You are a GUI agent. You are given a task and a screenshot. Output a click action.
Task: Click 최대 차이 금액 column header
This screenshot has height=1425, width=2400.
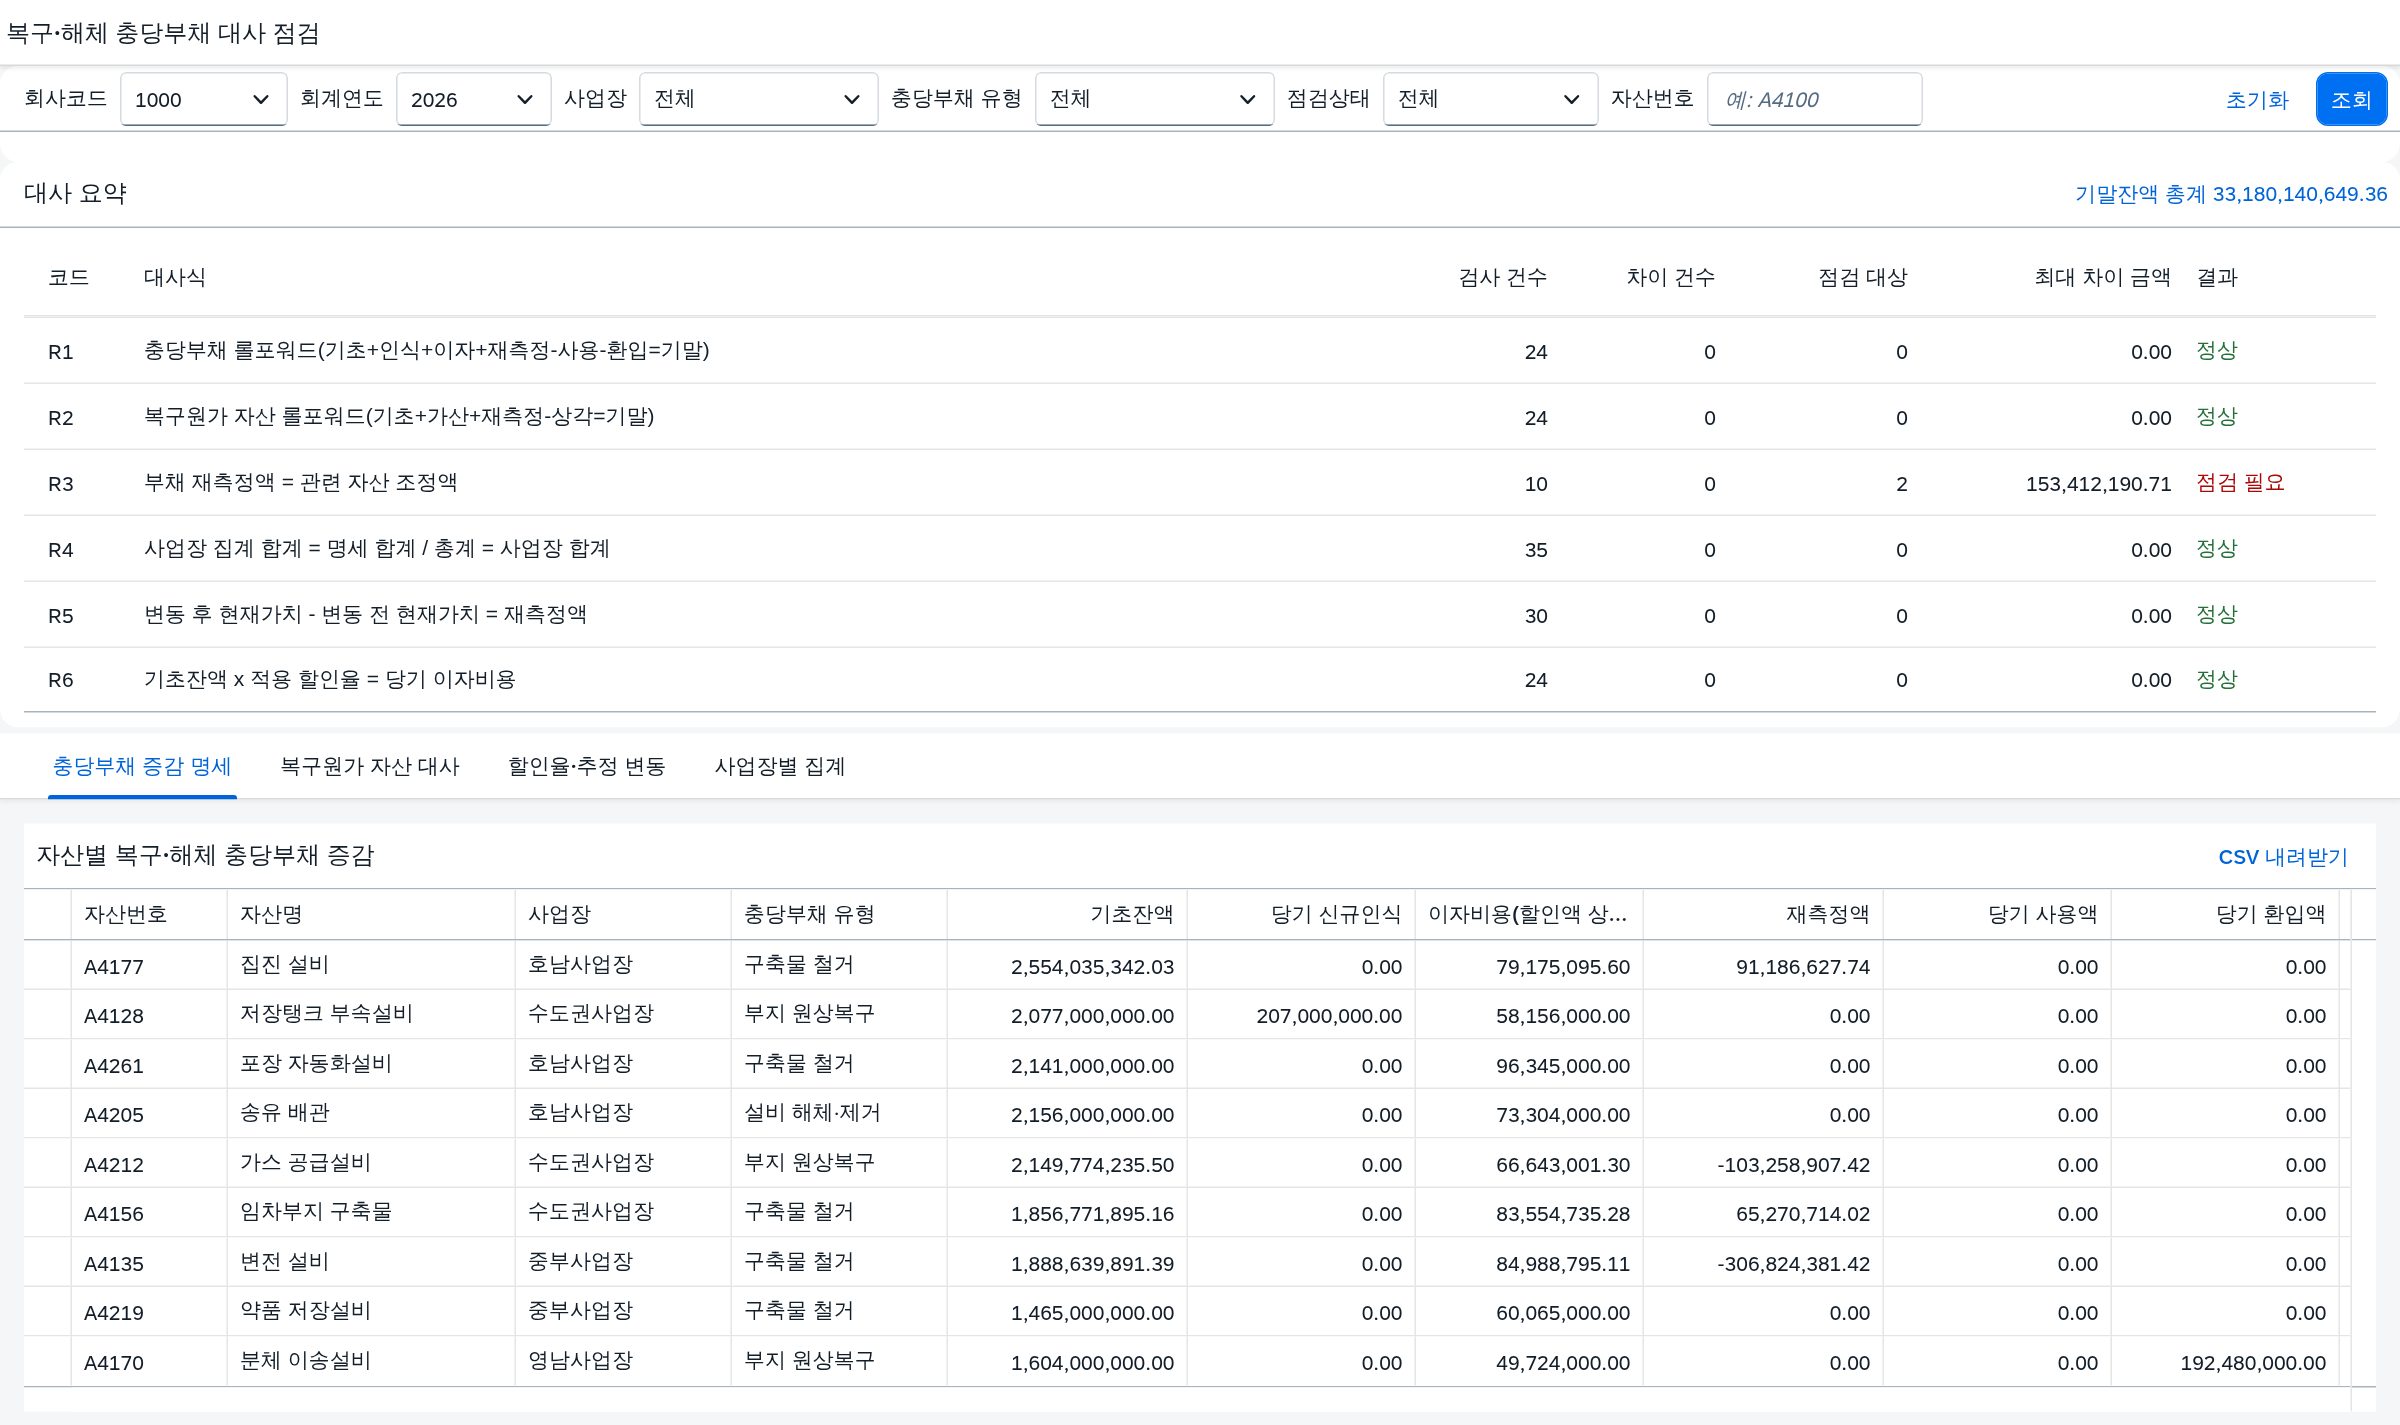pos(2103,277)
